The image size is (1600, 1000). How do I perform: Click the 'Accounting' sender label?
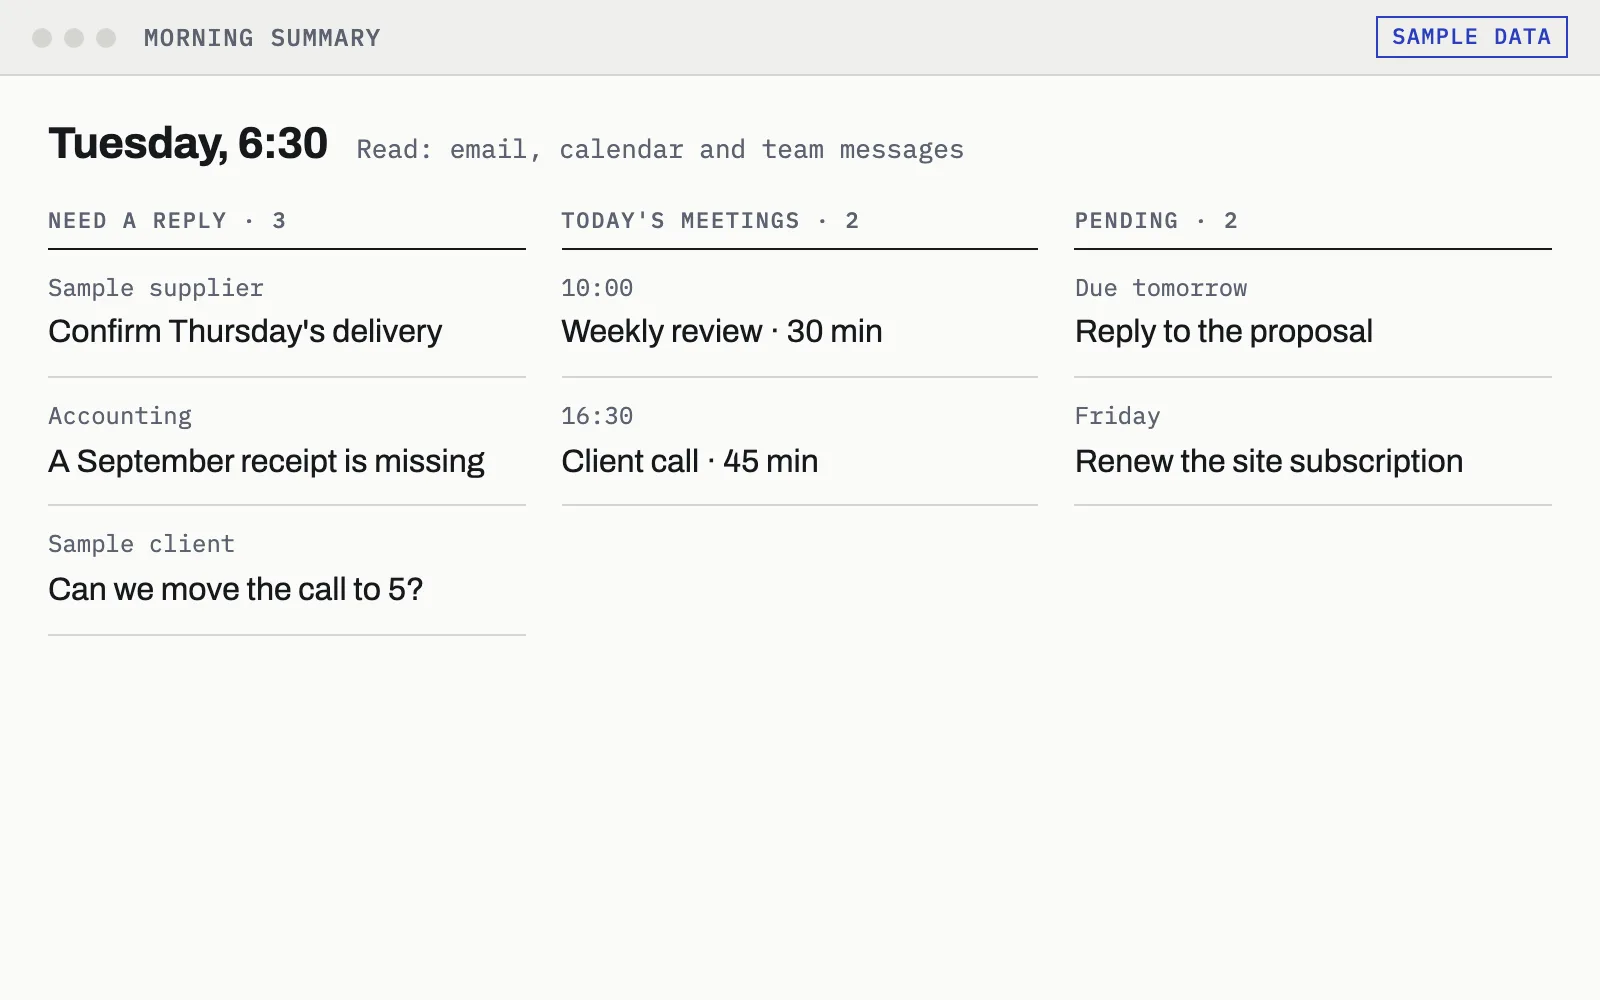120,416
